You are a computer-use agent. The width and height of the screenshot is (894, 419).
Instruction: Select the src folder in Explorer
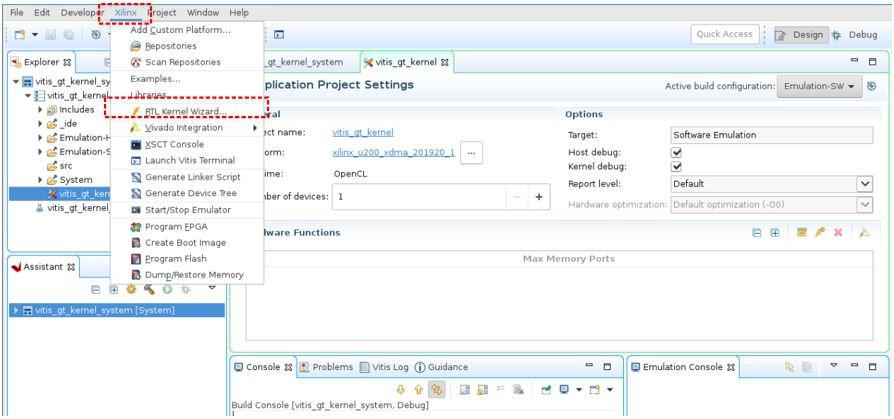59,166
